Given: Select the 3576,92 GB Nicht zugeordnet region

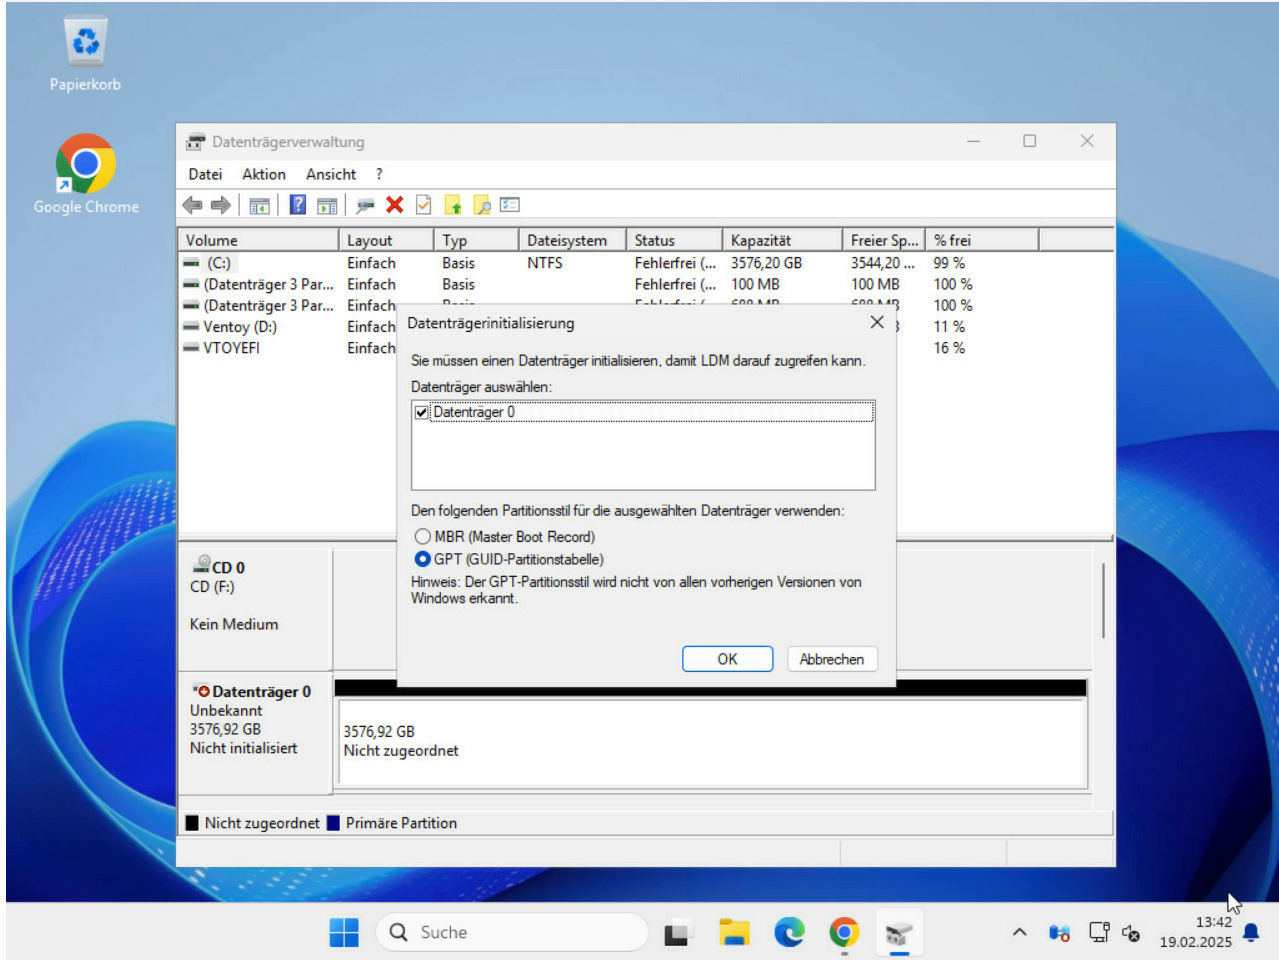Looking at the screenshot, I should pyautogui.click(x=711, y=743).
